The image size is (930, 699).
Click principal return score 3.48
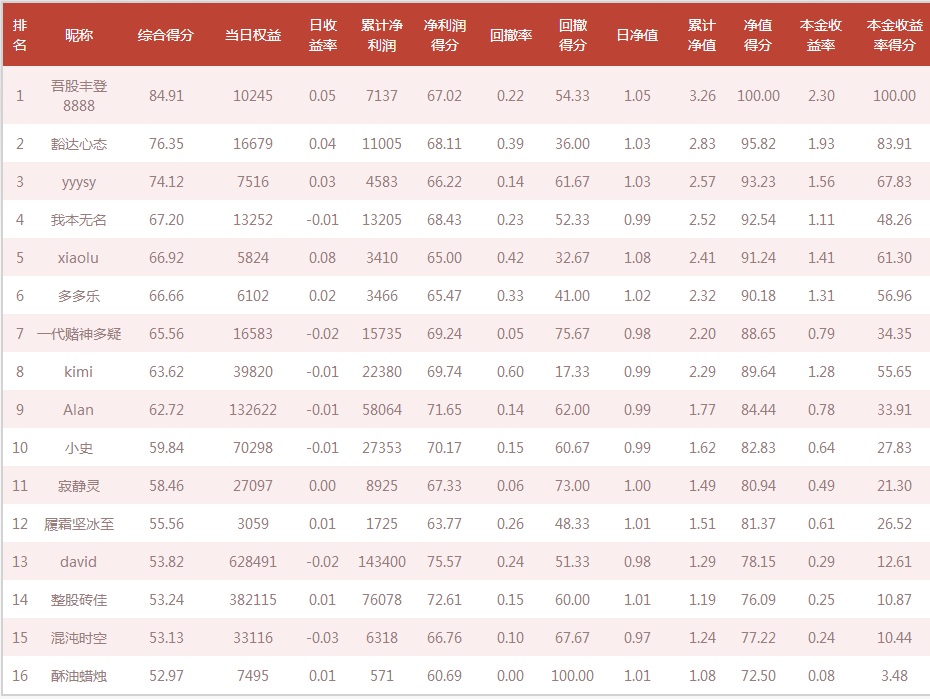[x=894, y=675]
